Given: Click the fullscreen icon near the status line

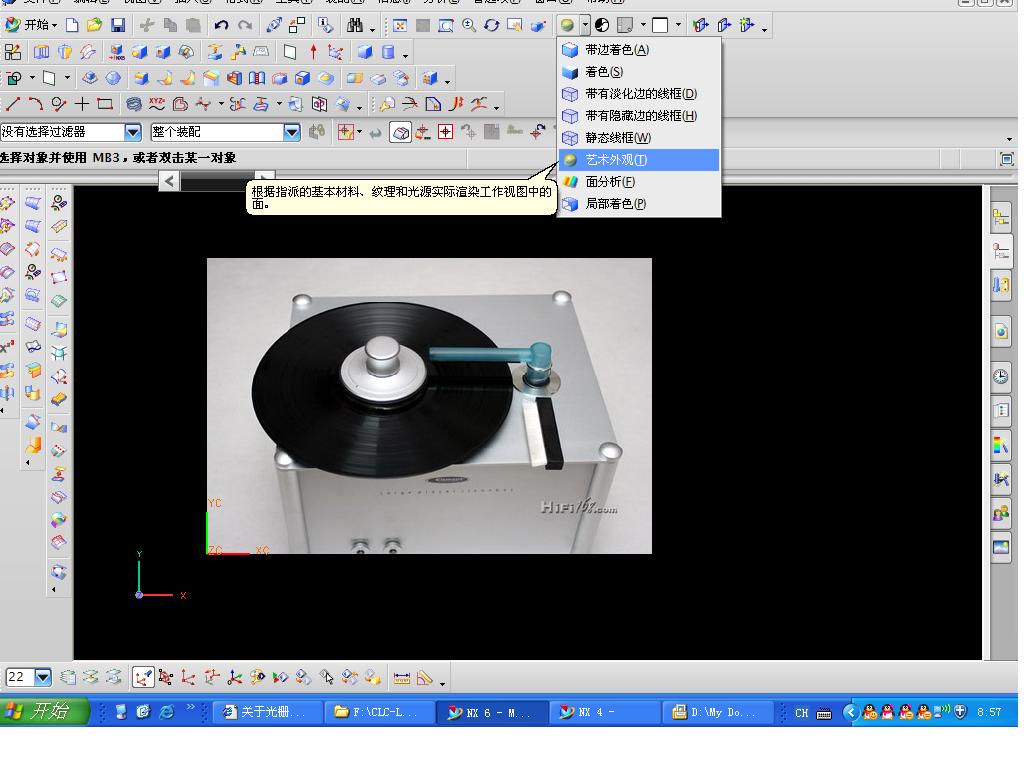Looking at the screenshot, I should tap(1006, 159).
